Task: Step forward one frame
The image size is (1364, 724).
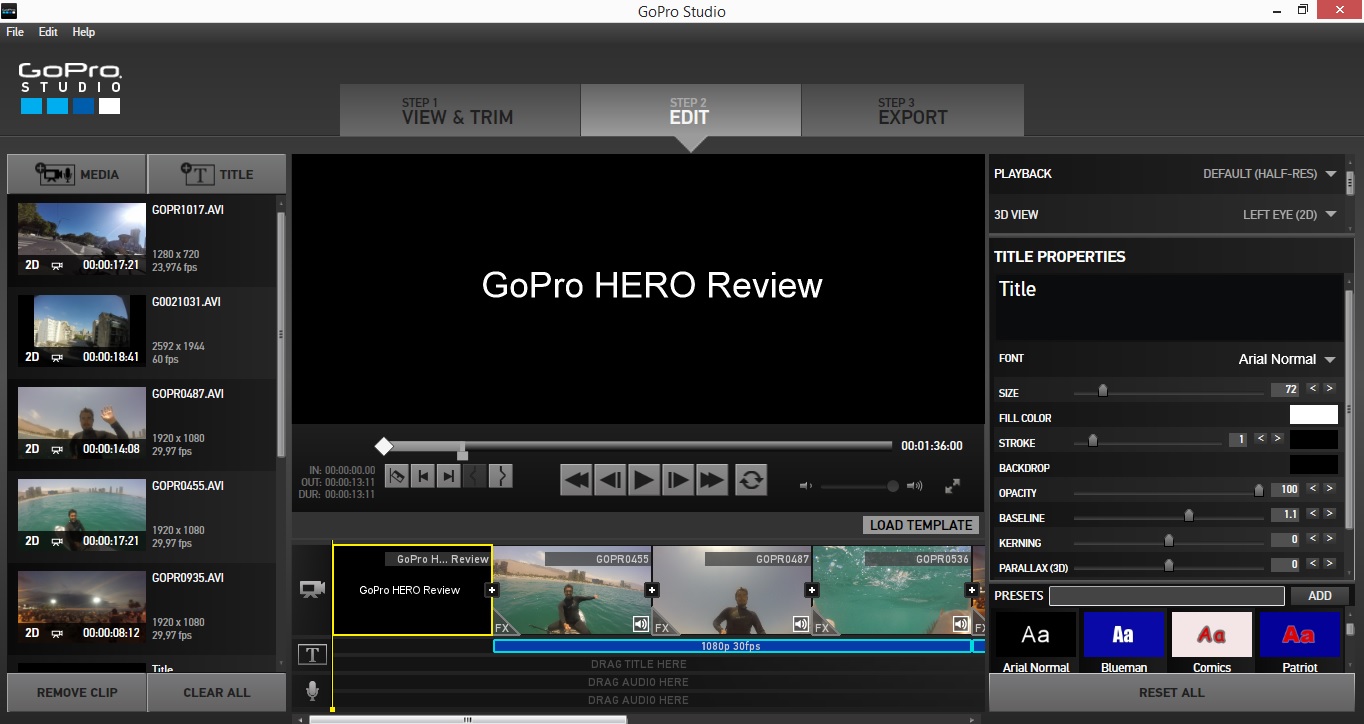Action: click(678, 480)
